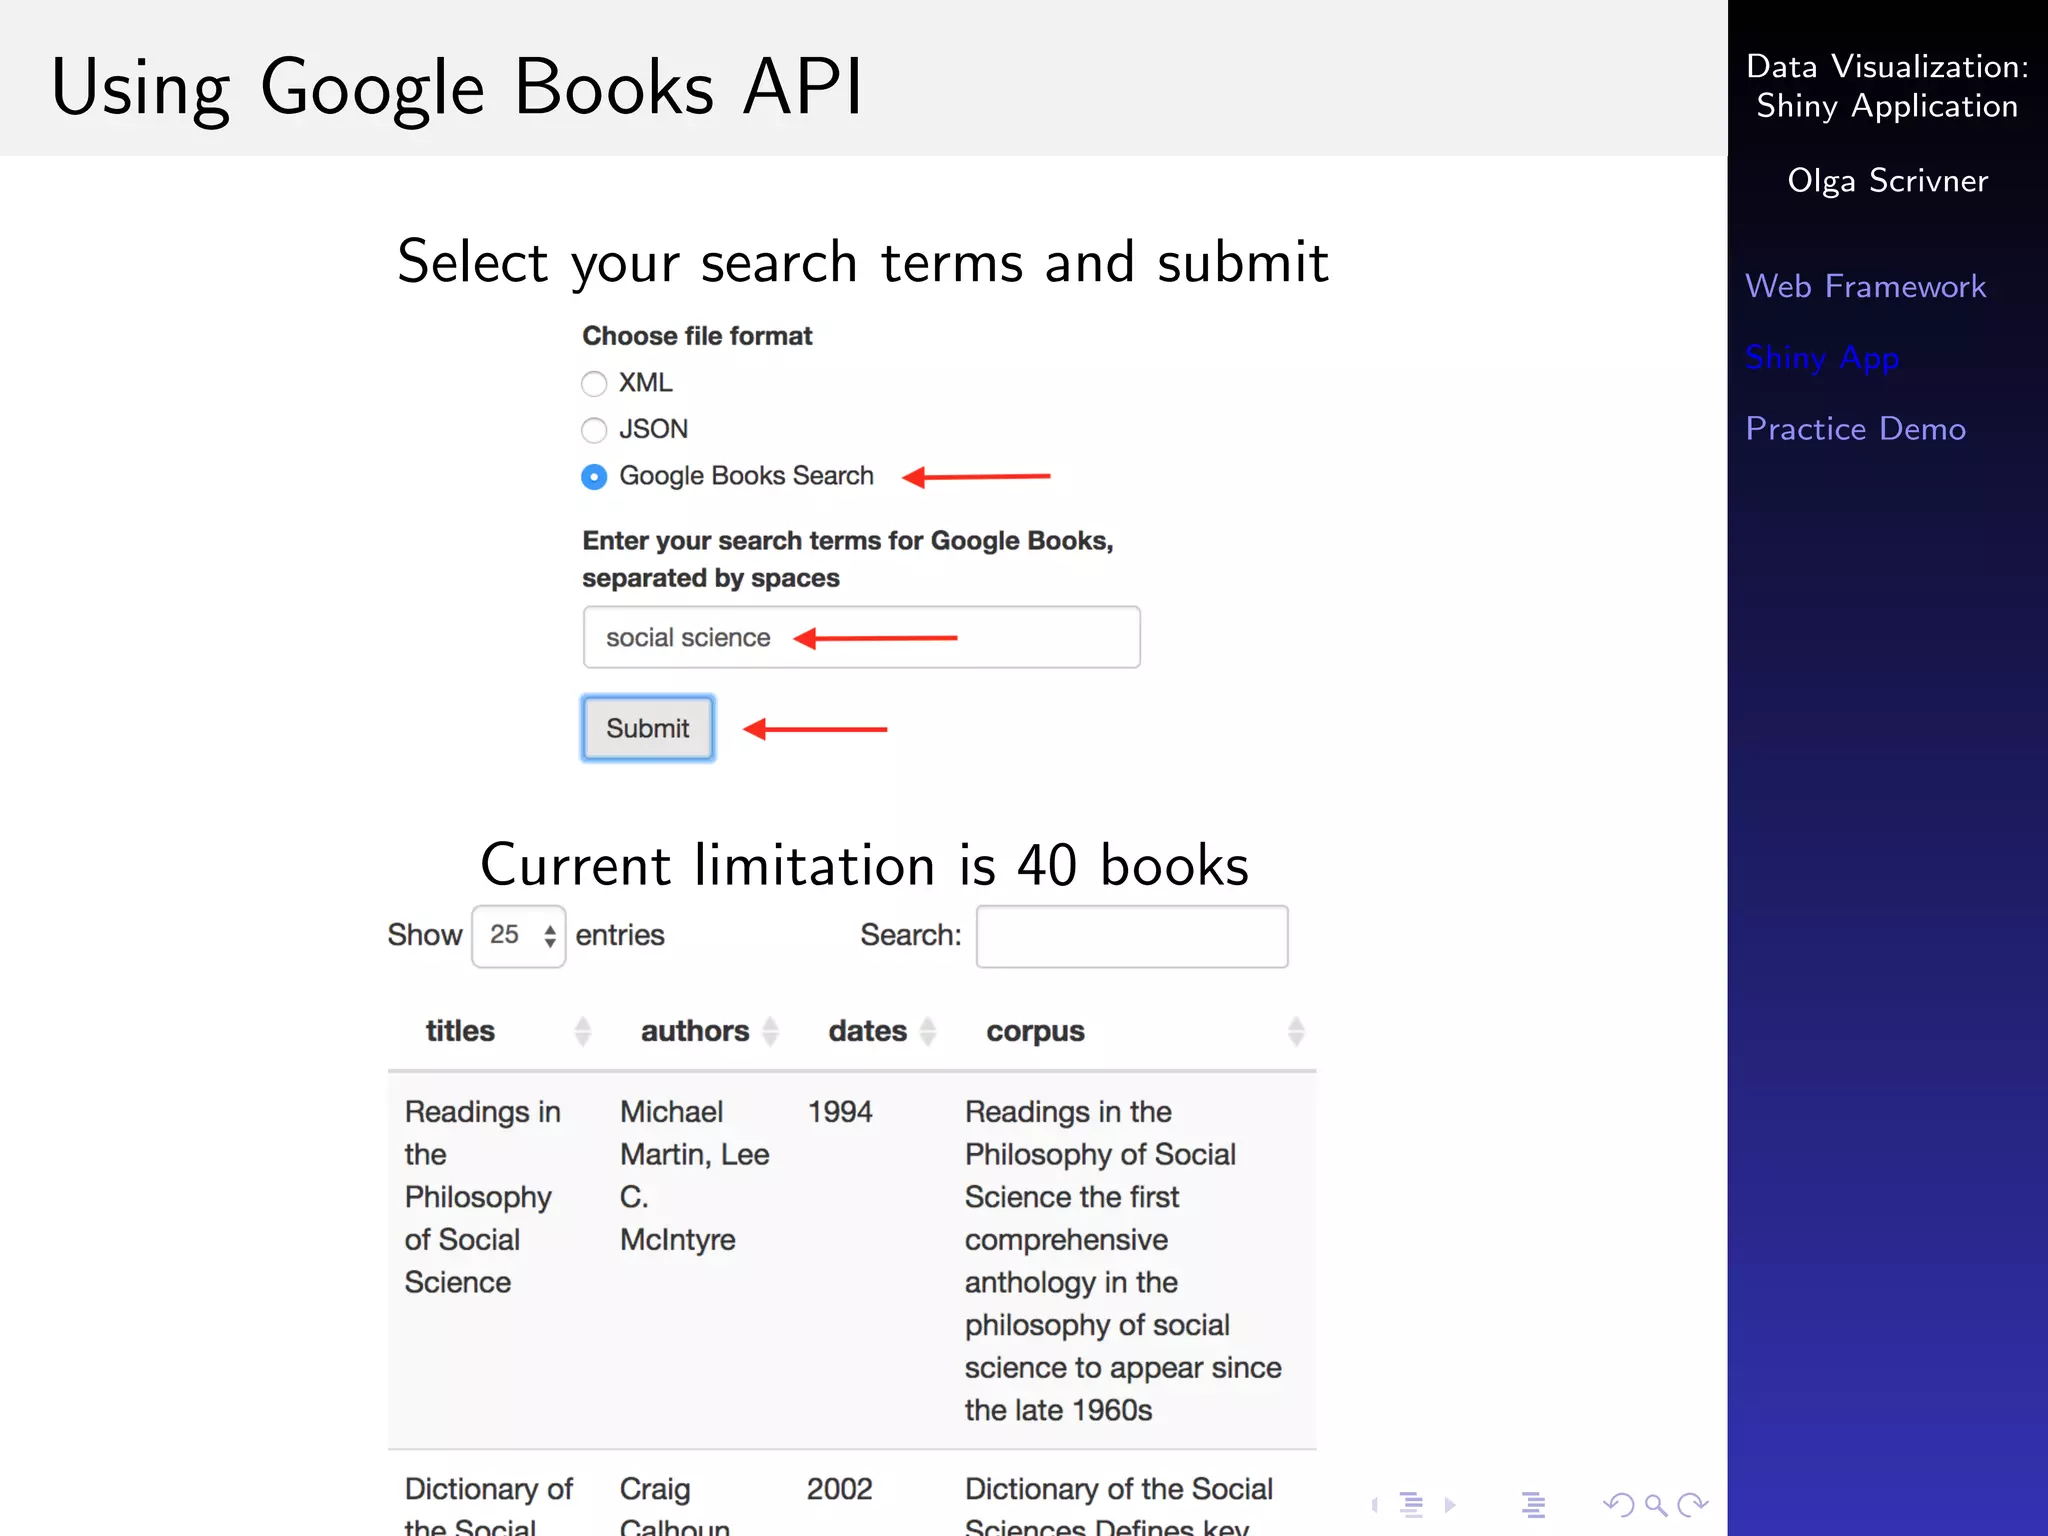Sort by the corpus column arrows
This screenshot has height=1536, width=2048.
pos(1296,1031)
